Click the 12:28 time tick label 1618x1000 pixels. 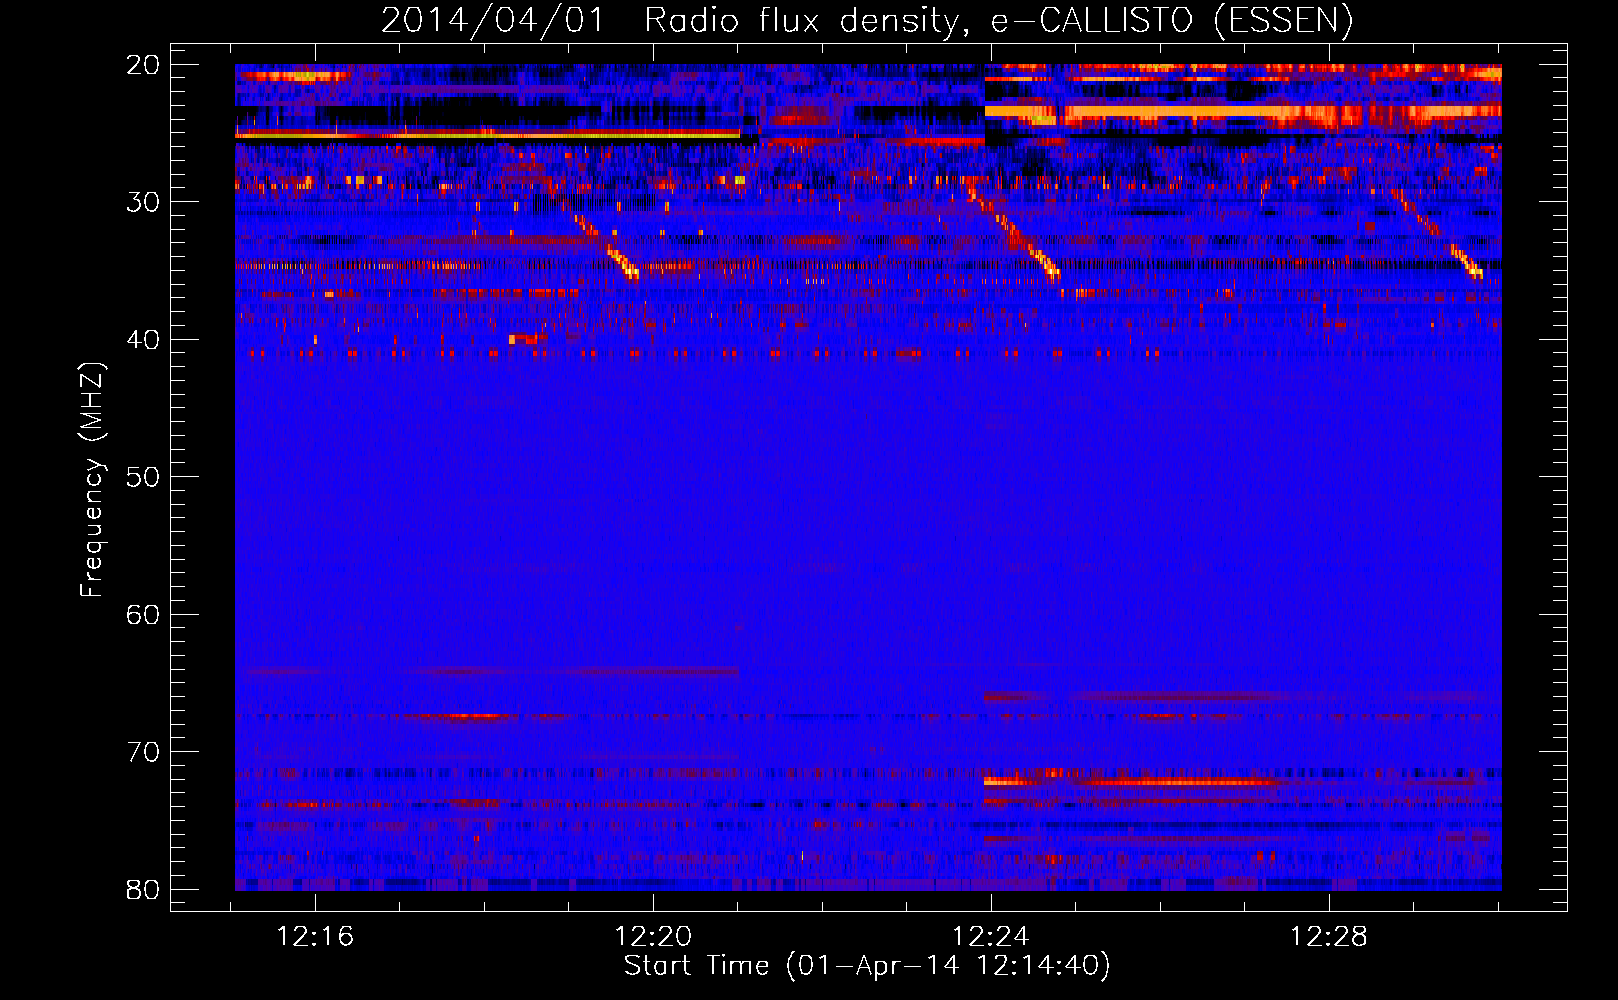1328,937
